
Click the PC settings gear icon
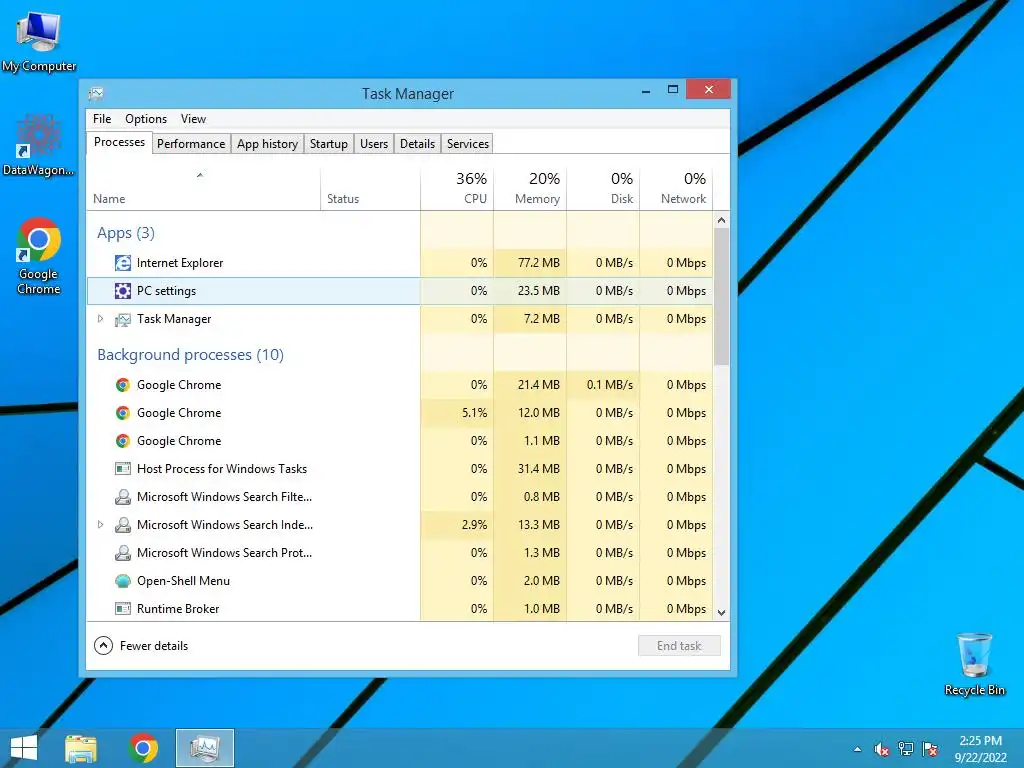(x=123, y=291)
